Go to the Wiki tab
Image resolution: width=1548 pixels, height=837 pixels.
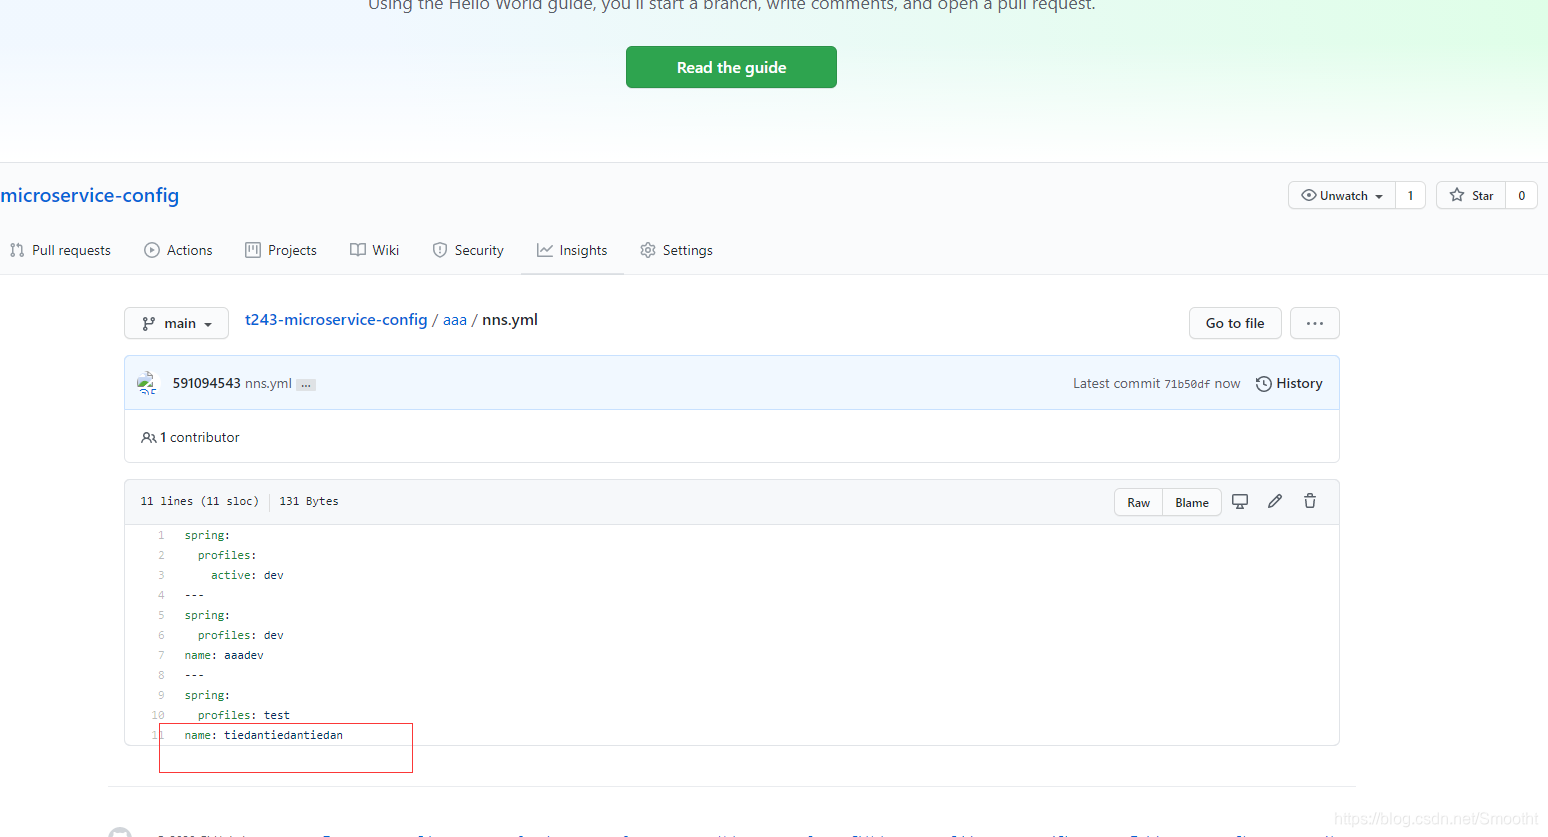[374, 250]
